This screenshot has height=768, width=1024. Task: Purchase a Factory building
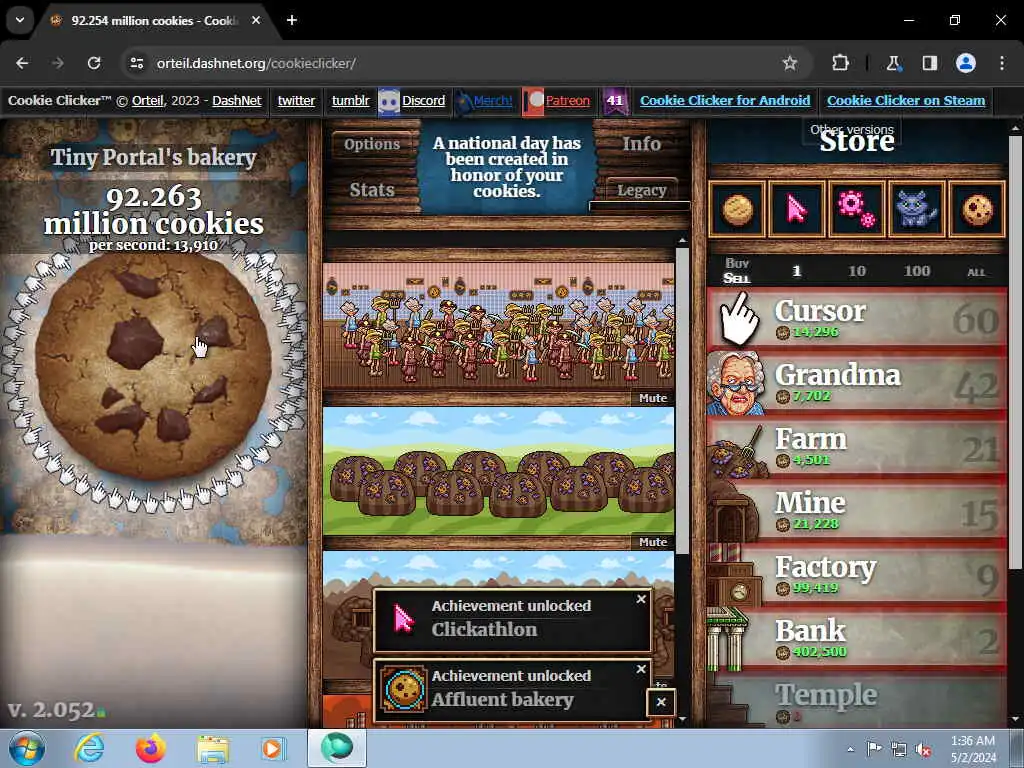(x=857, y=575)
